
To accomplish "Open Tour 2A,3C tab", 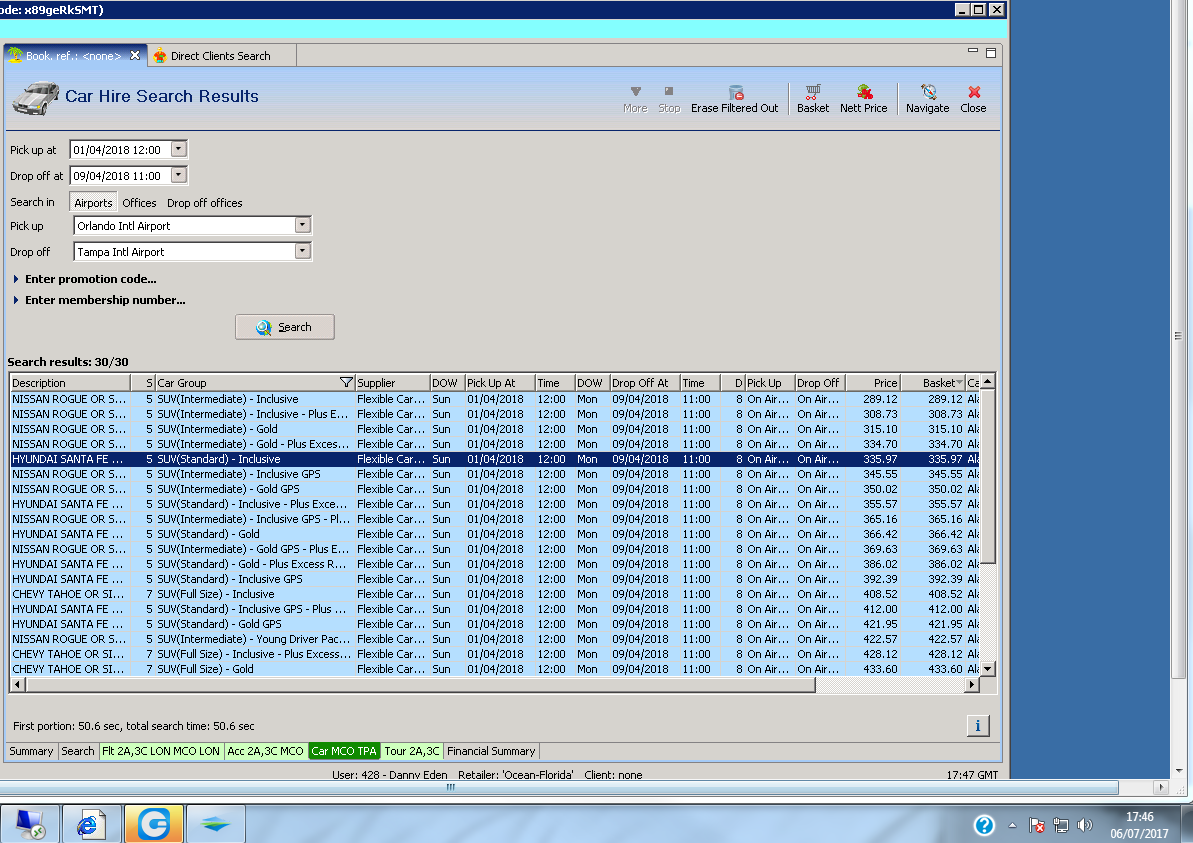I will [x=412, y=751].
